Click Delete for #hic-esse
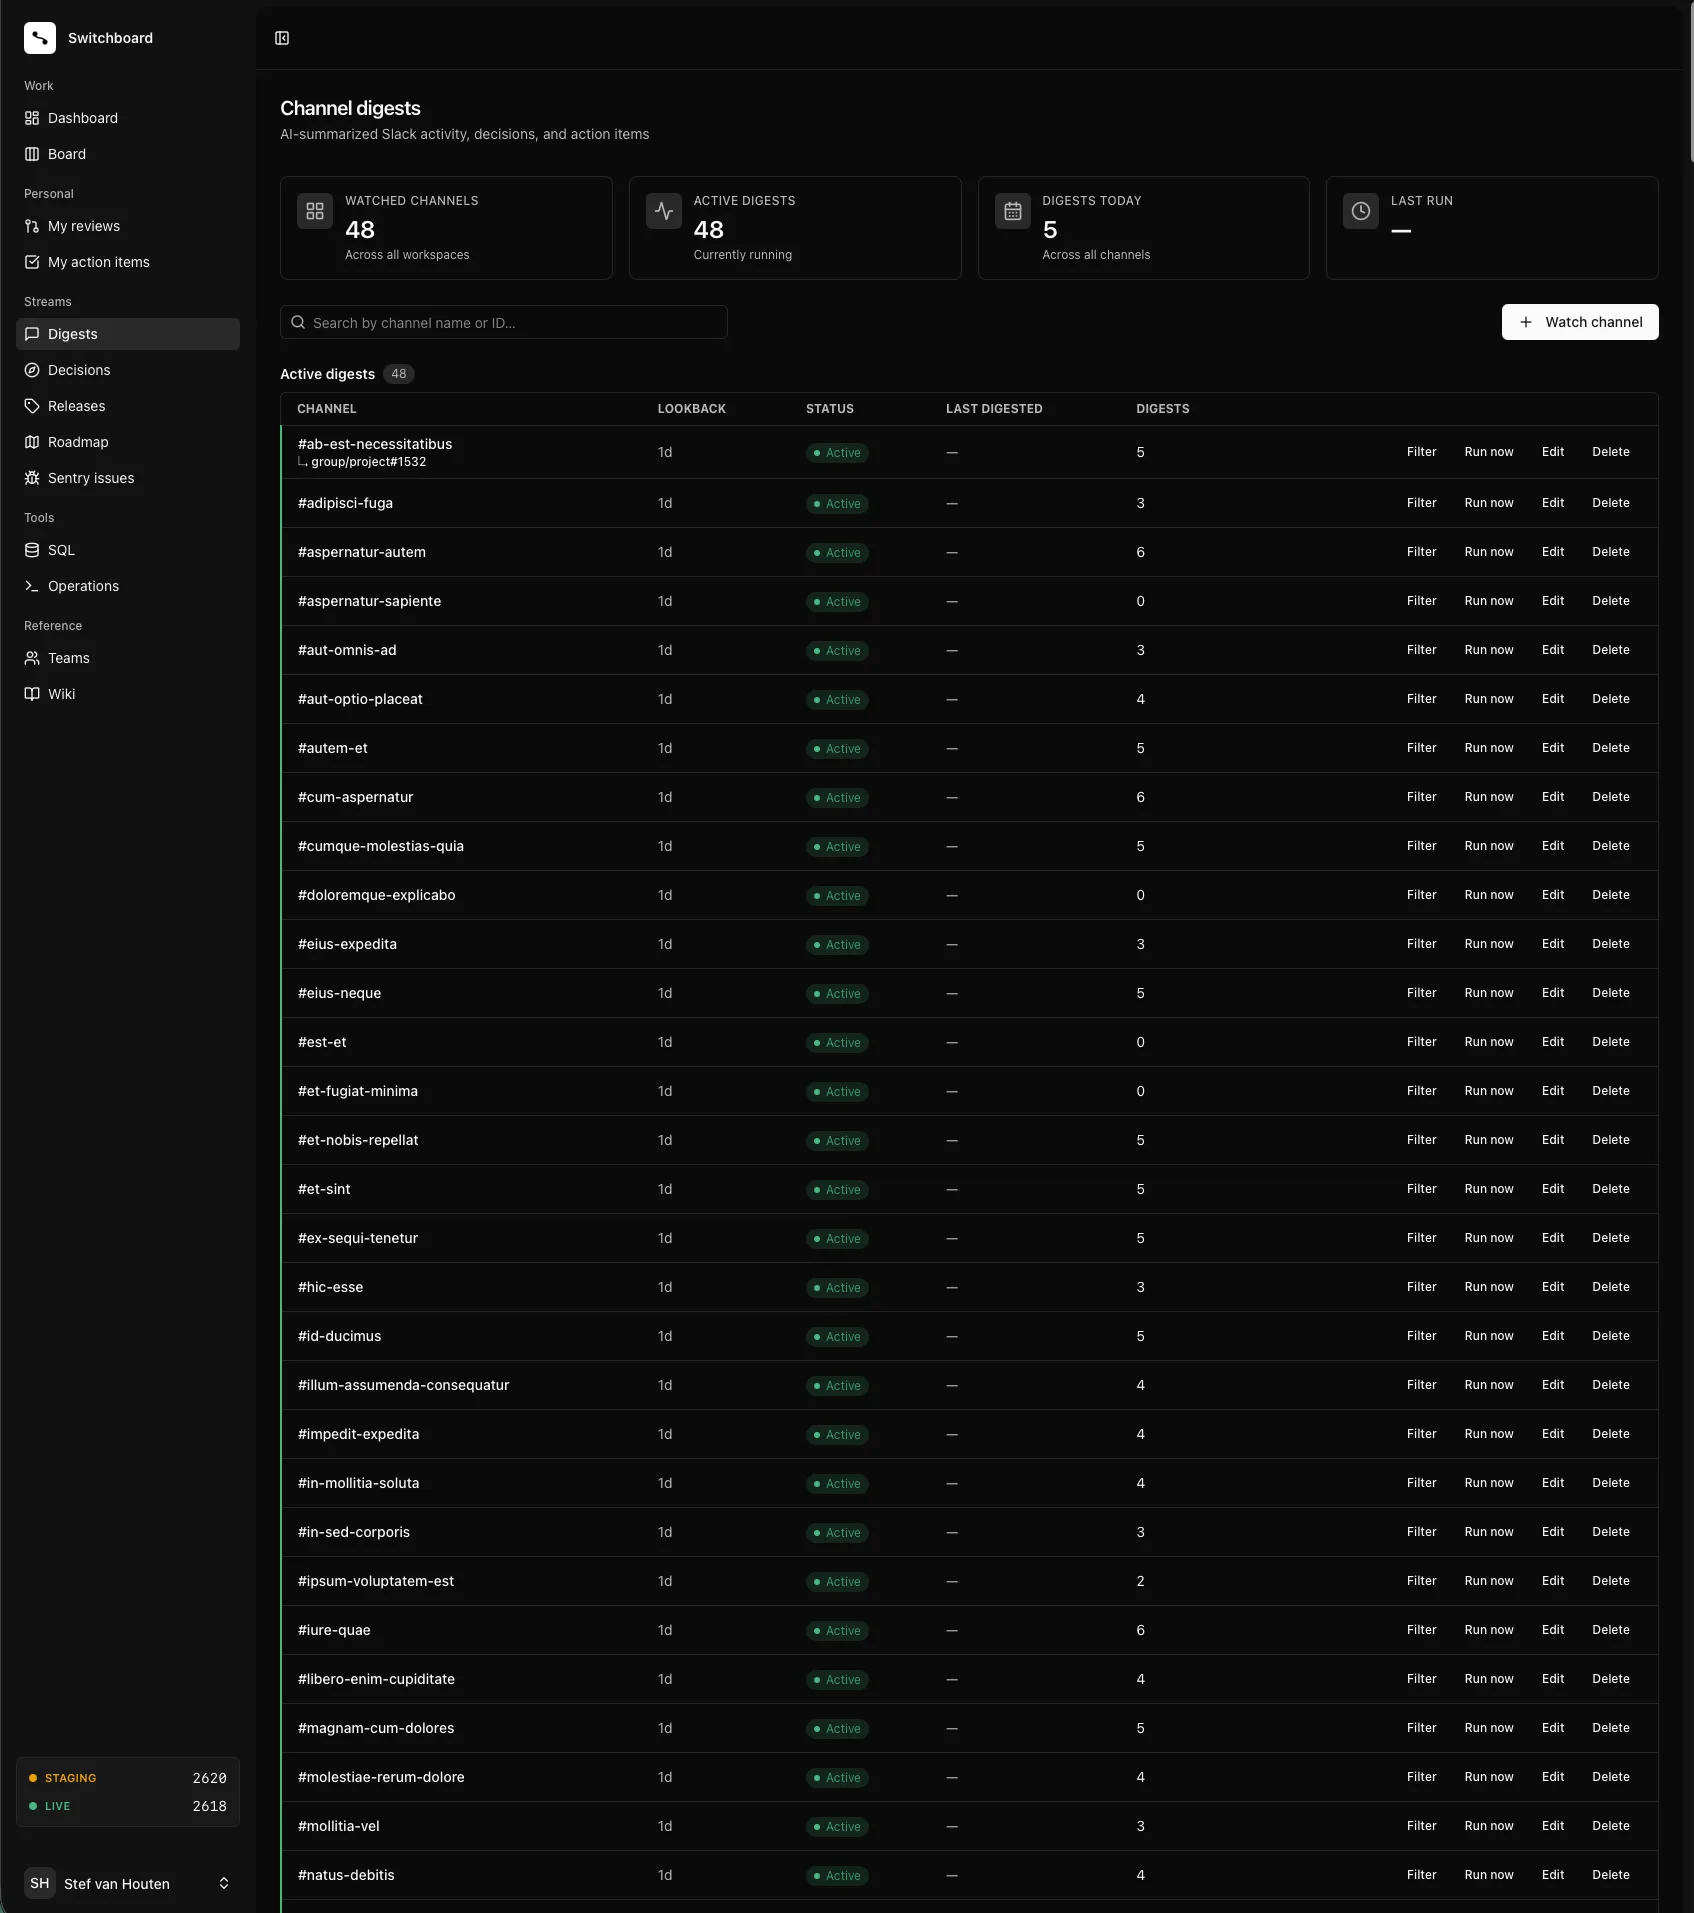Viewport: 1694px width, 1913px height. click(1611, 1287)
